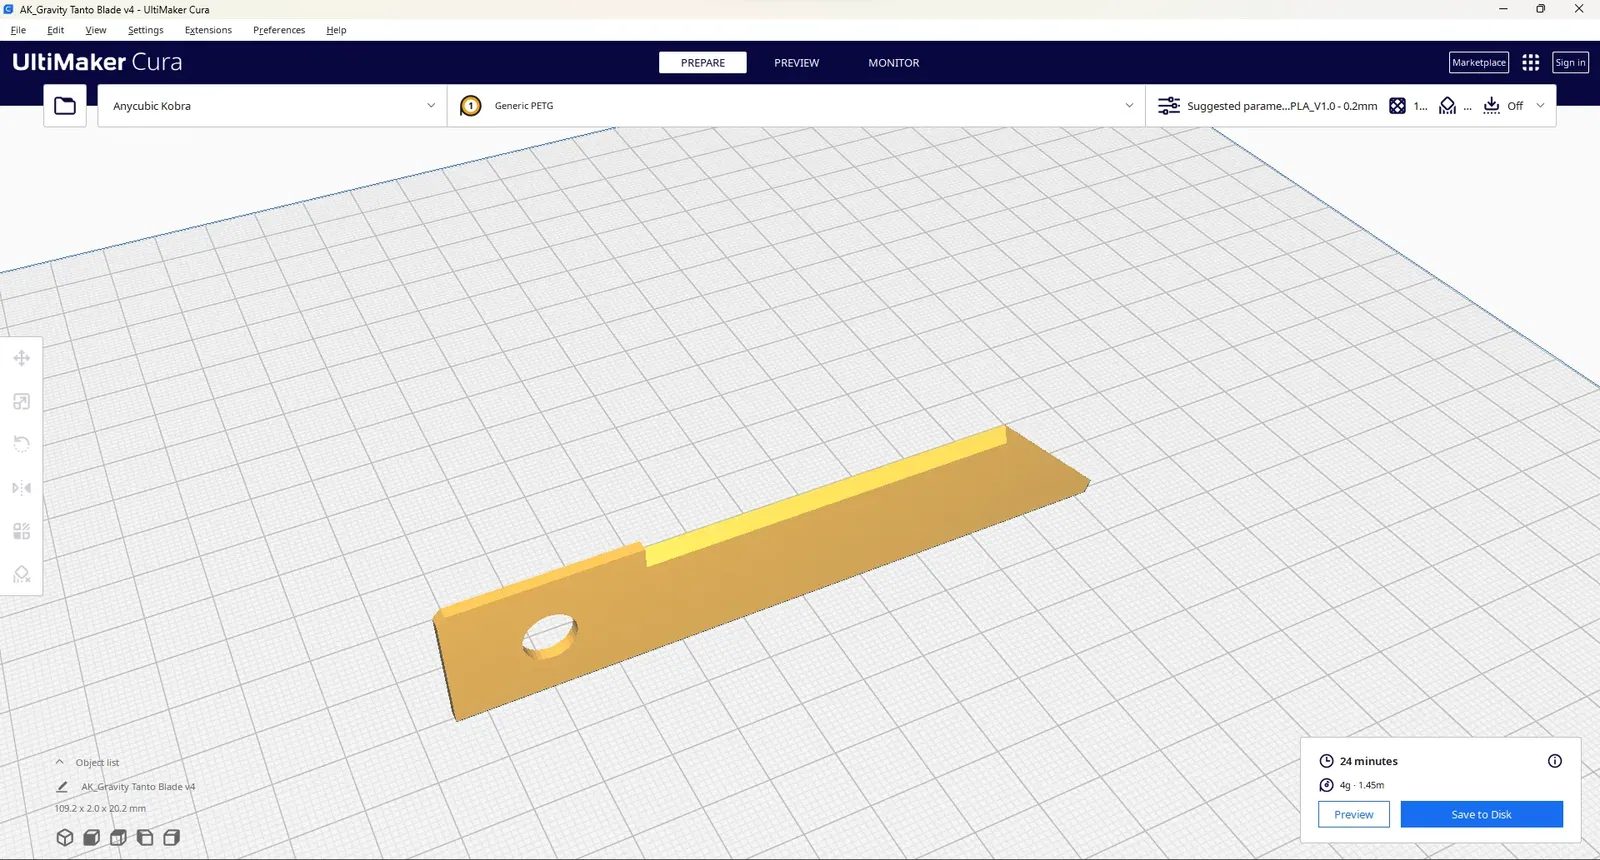Click the build plate adhesion icon
Image resolution: width=1600 pixels, height=860 pixels.
click(1491, 105)
